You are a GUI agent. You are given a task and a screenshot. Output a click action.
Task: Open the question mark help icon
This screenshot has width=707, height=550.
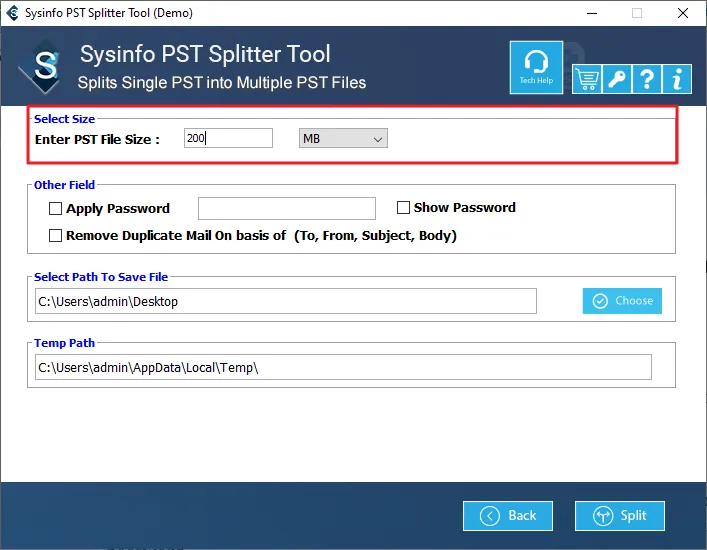click(x=647, y=79)
